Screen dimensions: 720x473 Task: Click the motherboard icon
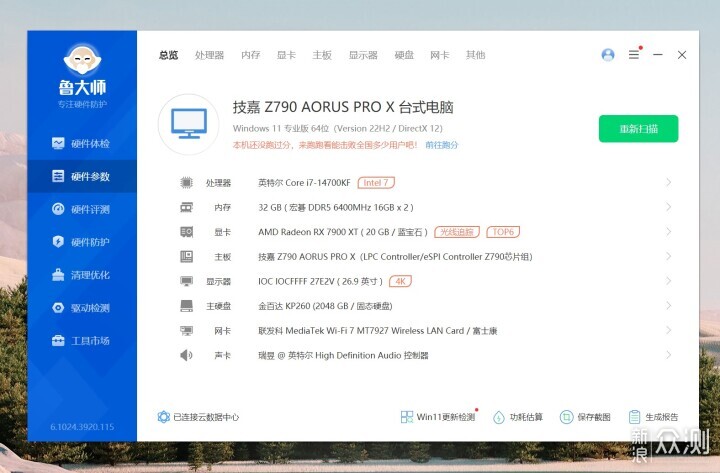click(x=186, y=257)
